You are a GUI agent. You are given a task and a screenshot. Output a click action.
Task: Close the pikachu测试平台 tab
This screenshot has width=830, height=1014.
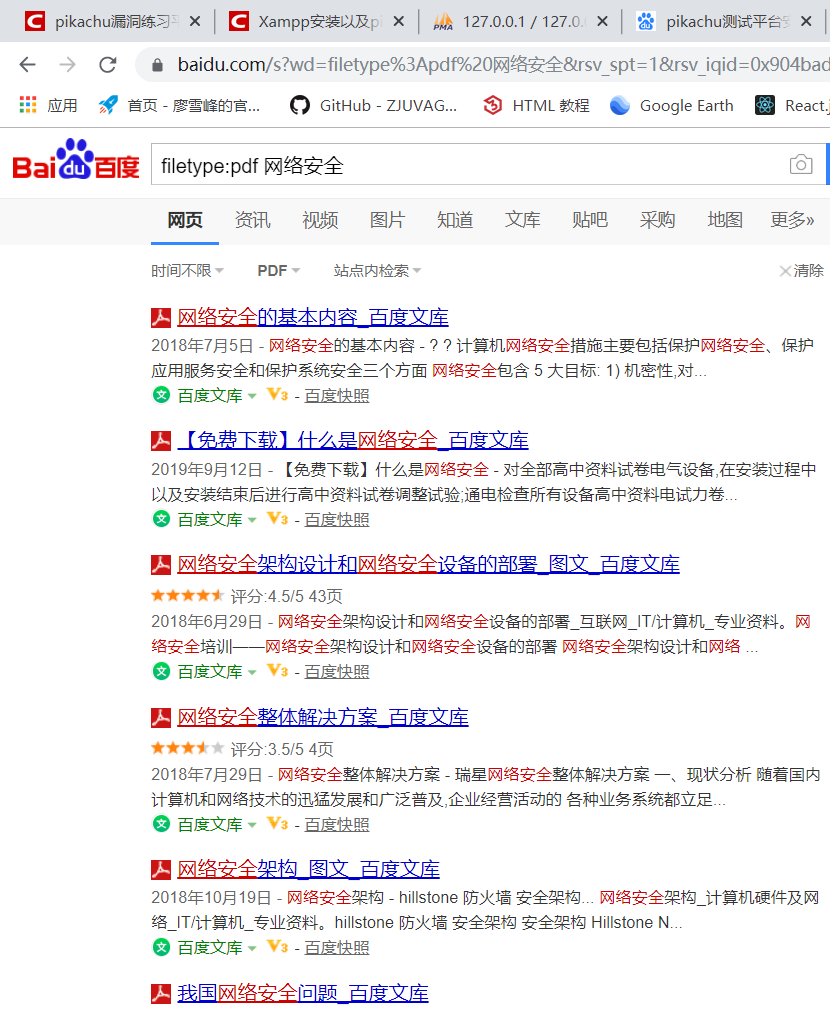[x=806, y=21]
